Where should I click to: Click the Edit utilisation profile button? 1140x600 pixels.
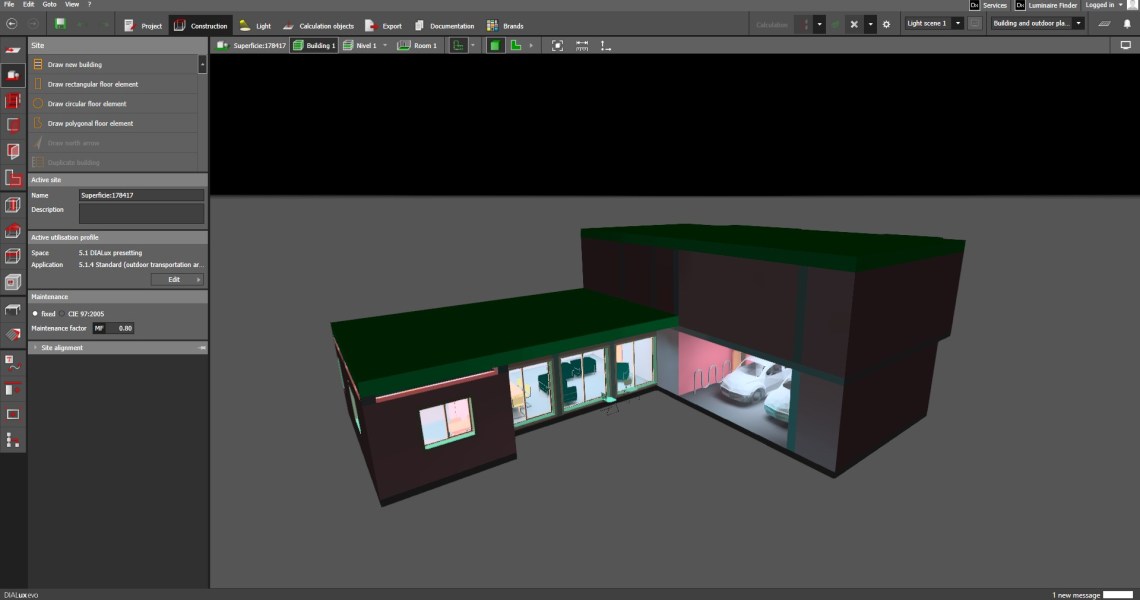(177, 280)
